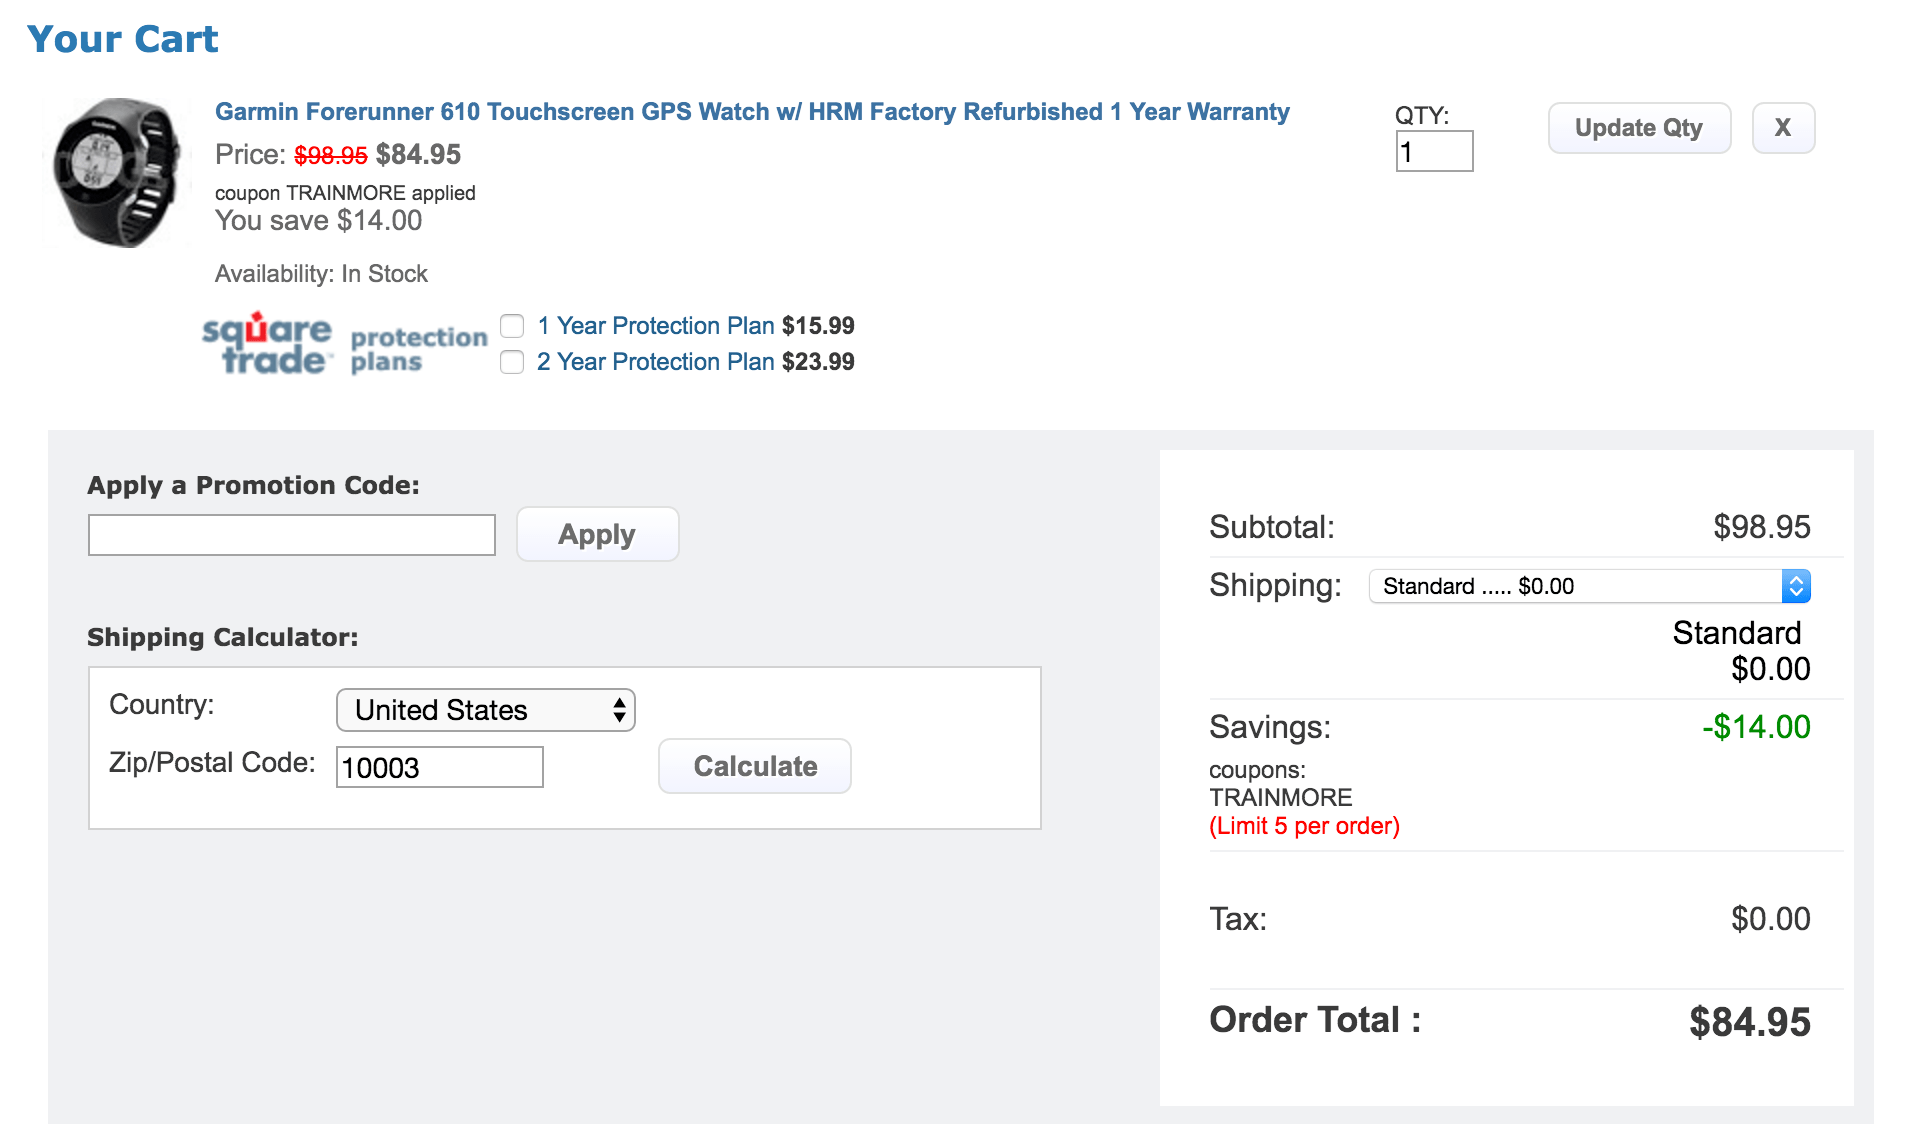Viewport: 1912px width, 1124px height.
Task: Click the blue shipping dropdown arrow
Action: tap(1796, 586)
